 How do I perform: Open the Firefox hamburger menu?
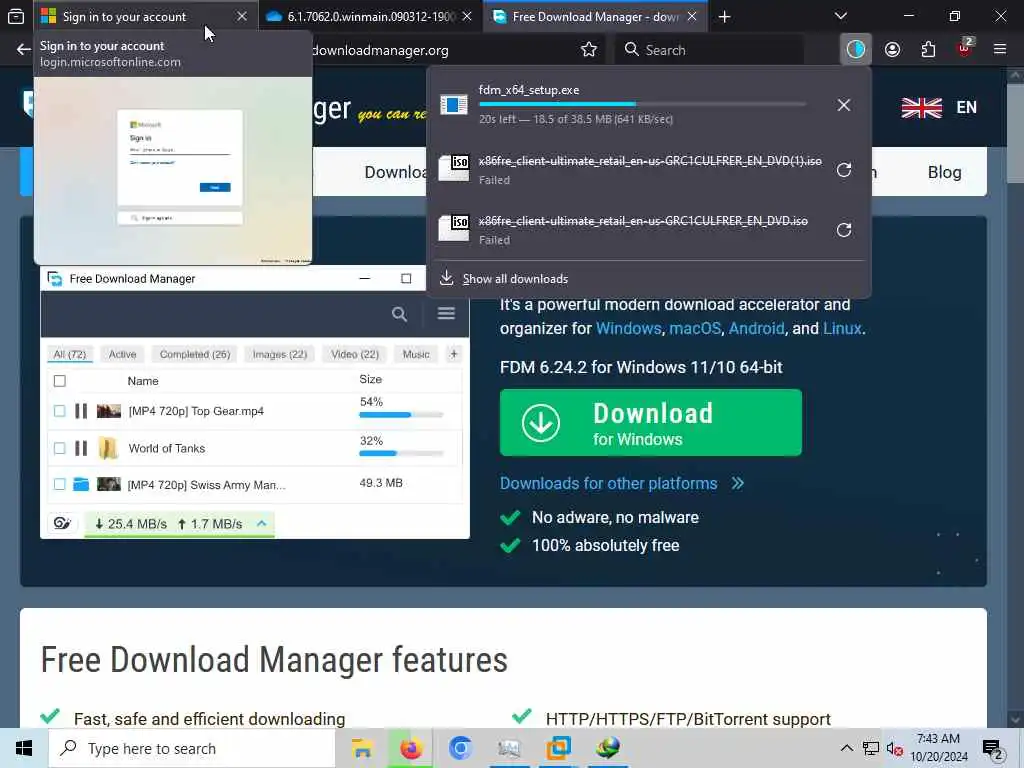1000,49
